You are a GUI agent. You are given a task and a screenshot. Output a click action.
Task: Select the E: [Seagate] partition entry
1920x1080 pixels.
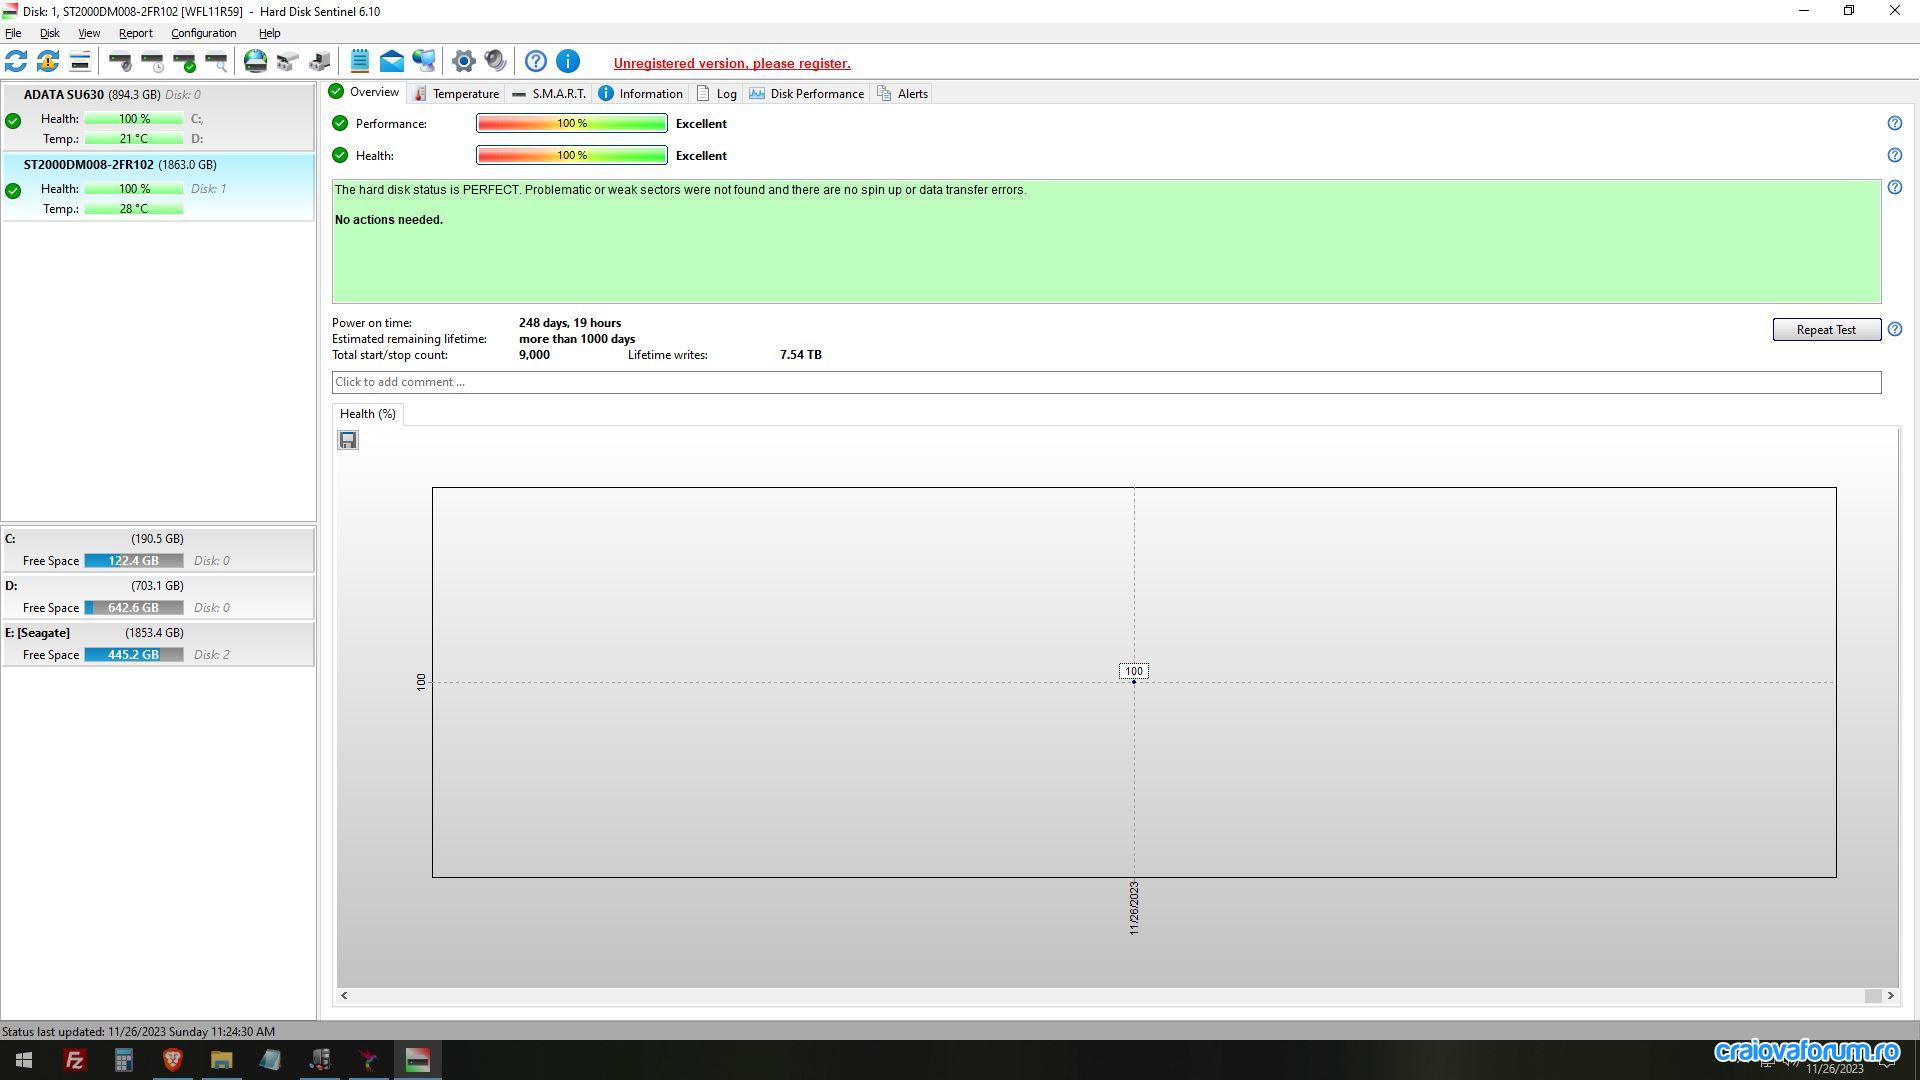point(158,644)
